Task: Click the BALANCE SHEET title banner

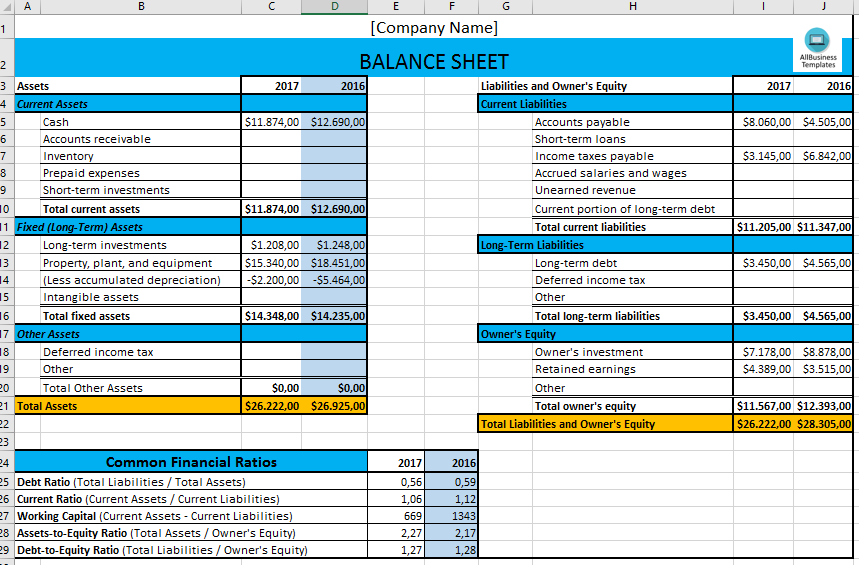Action: coord(434,62)
